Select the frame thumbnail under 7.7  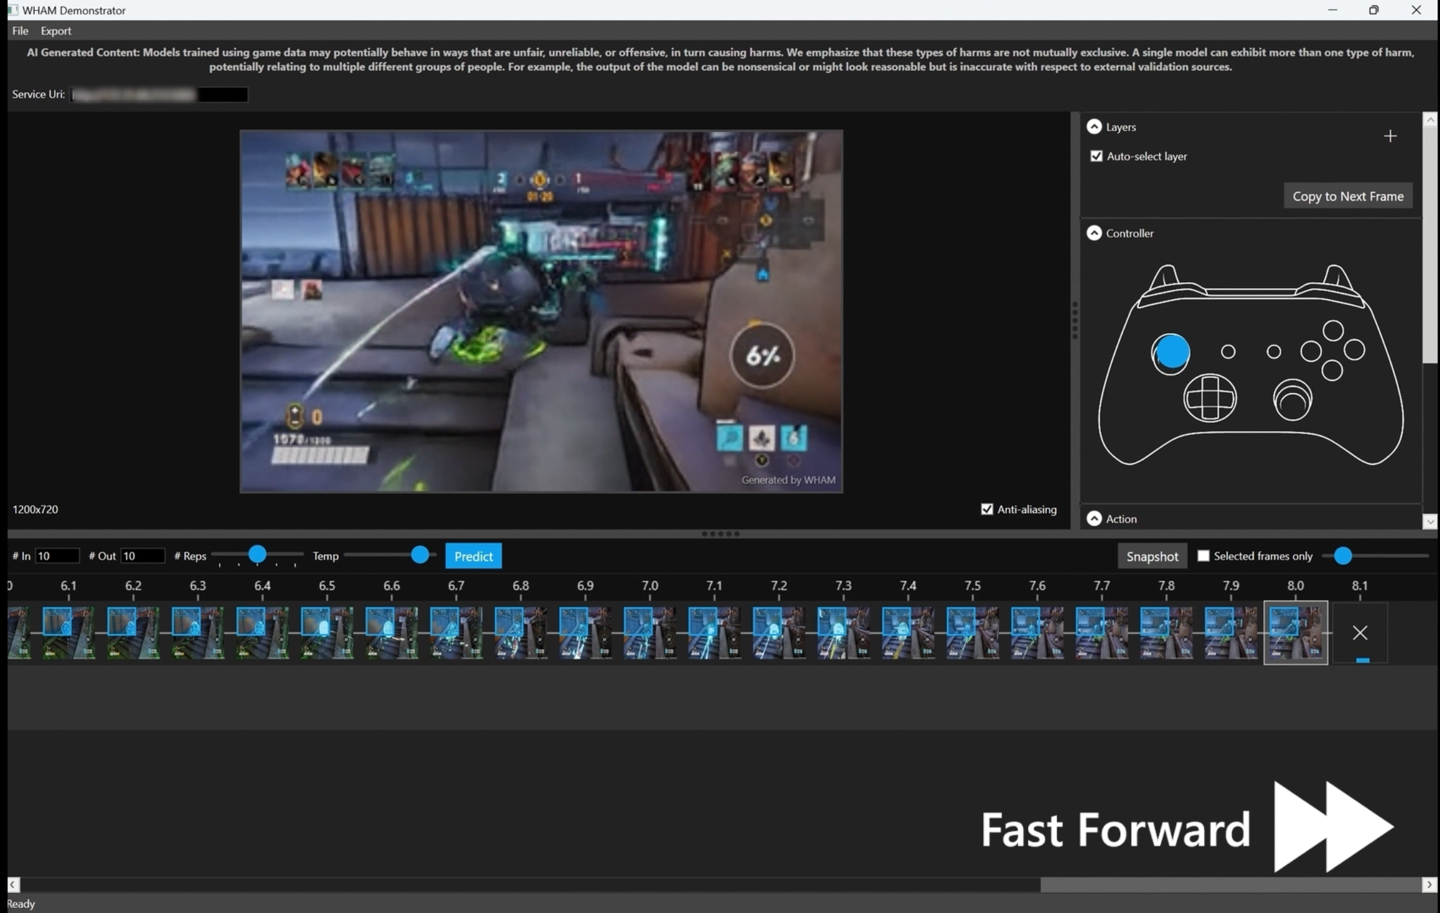pos(1102,632)
